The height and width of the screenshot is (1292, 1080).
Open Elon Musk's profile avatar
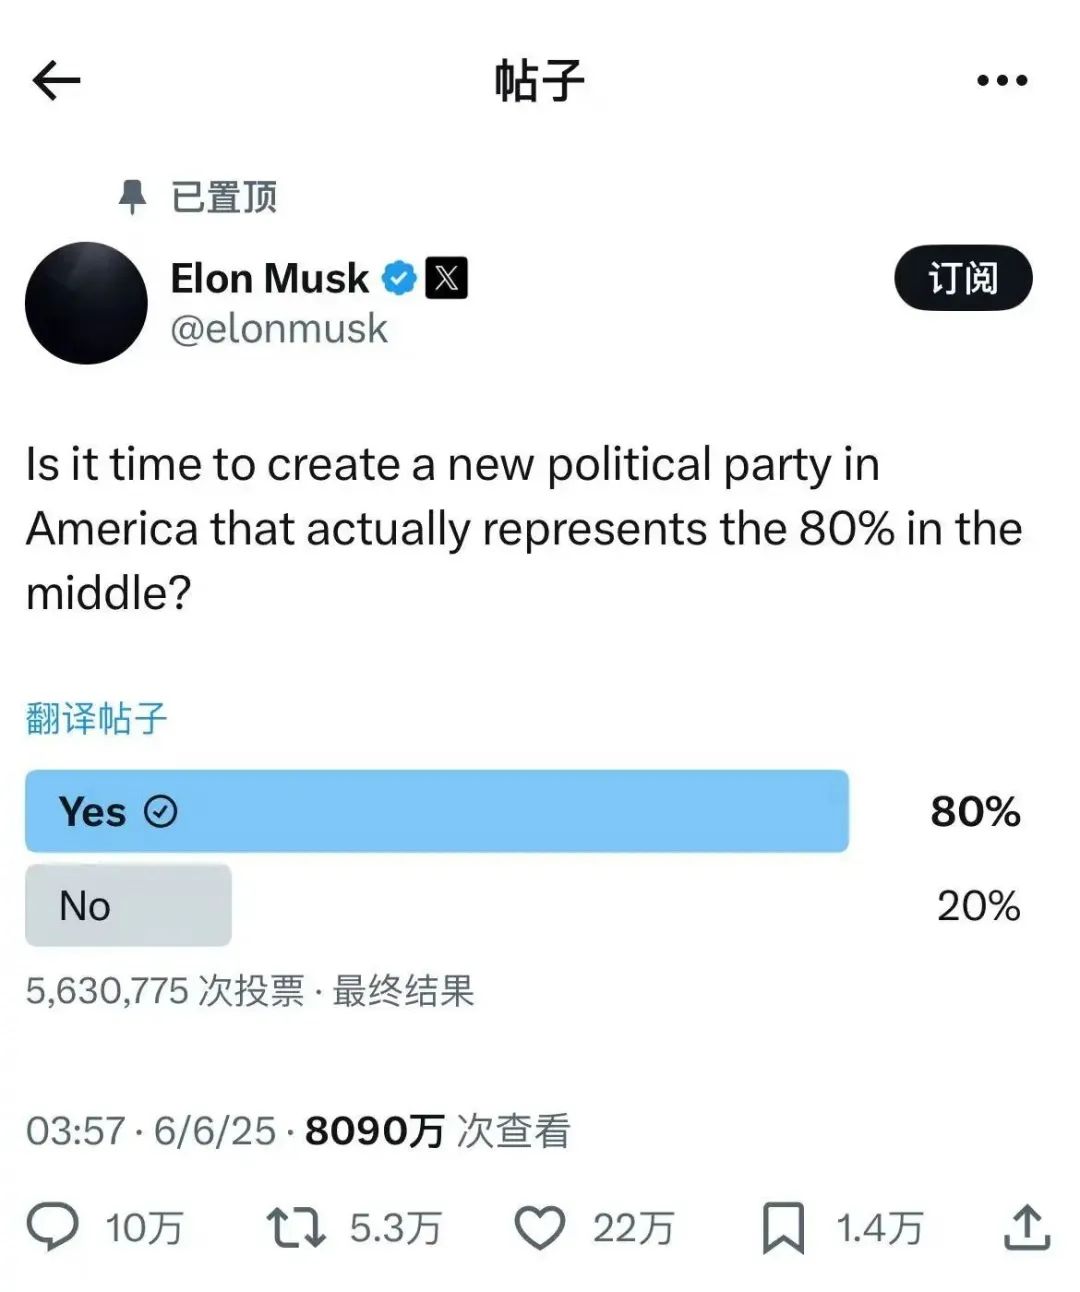[87, 303]
